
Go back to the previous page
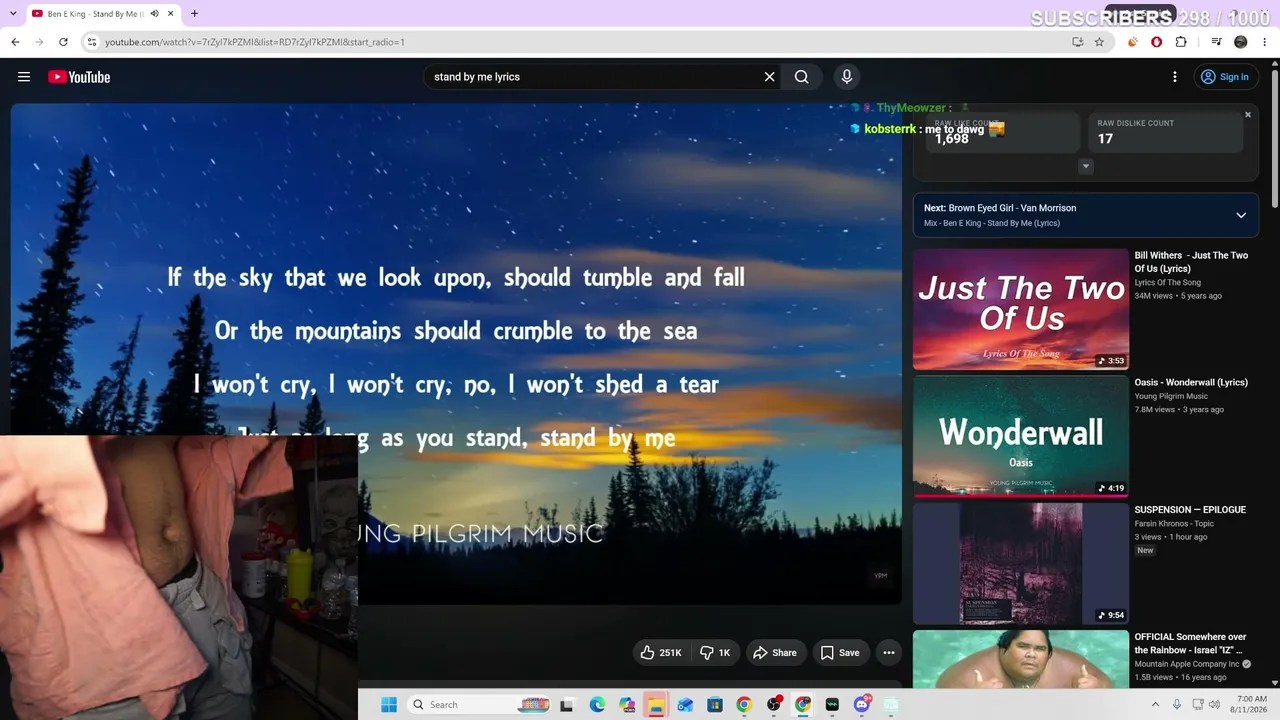(x=15, y=42)
